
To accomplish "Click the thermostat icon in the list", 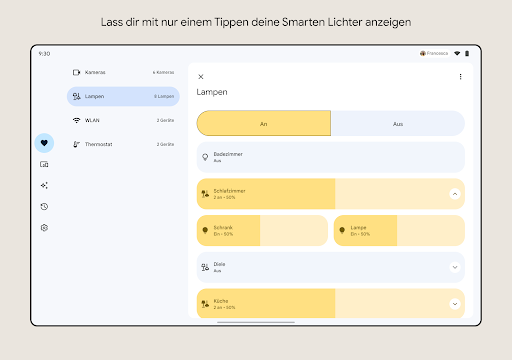I will (x=76, y=144).
